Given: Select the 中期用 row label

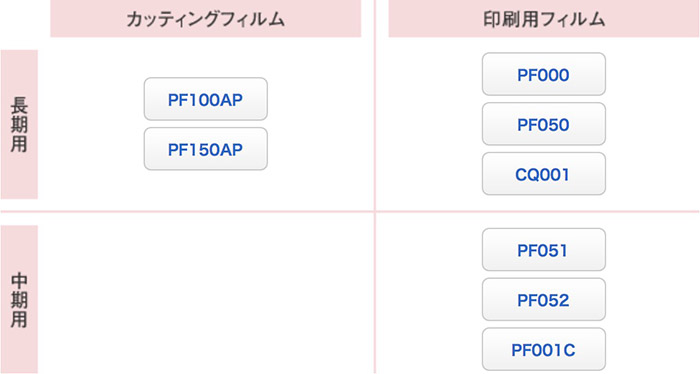Looking at the screenshot, I should [x=19, y=299].
